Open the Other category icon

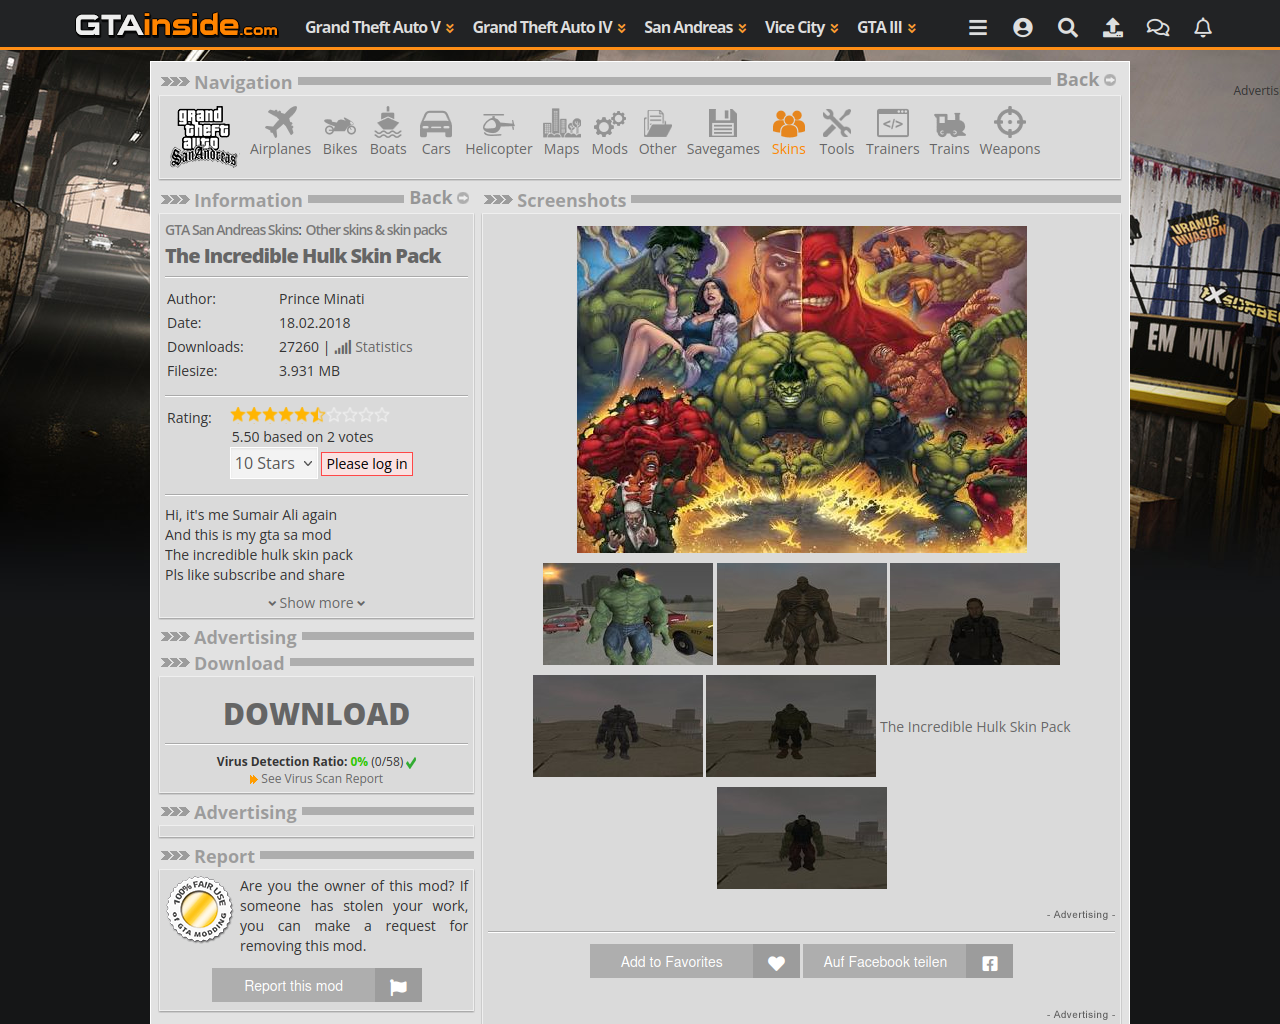pos(657,123)
